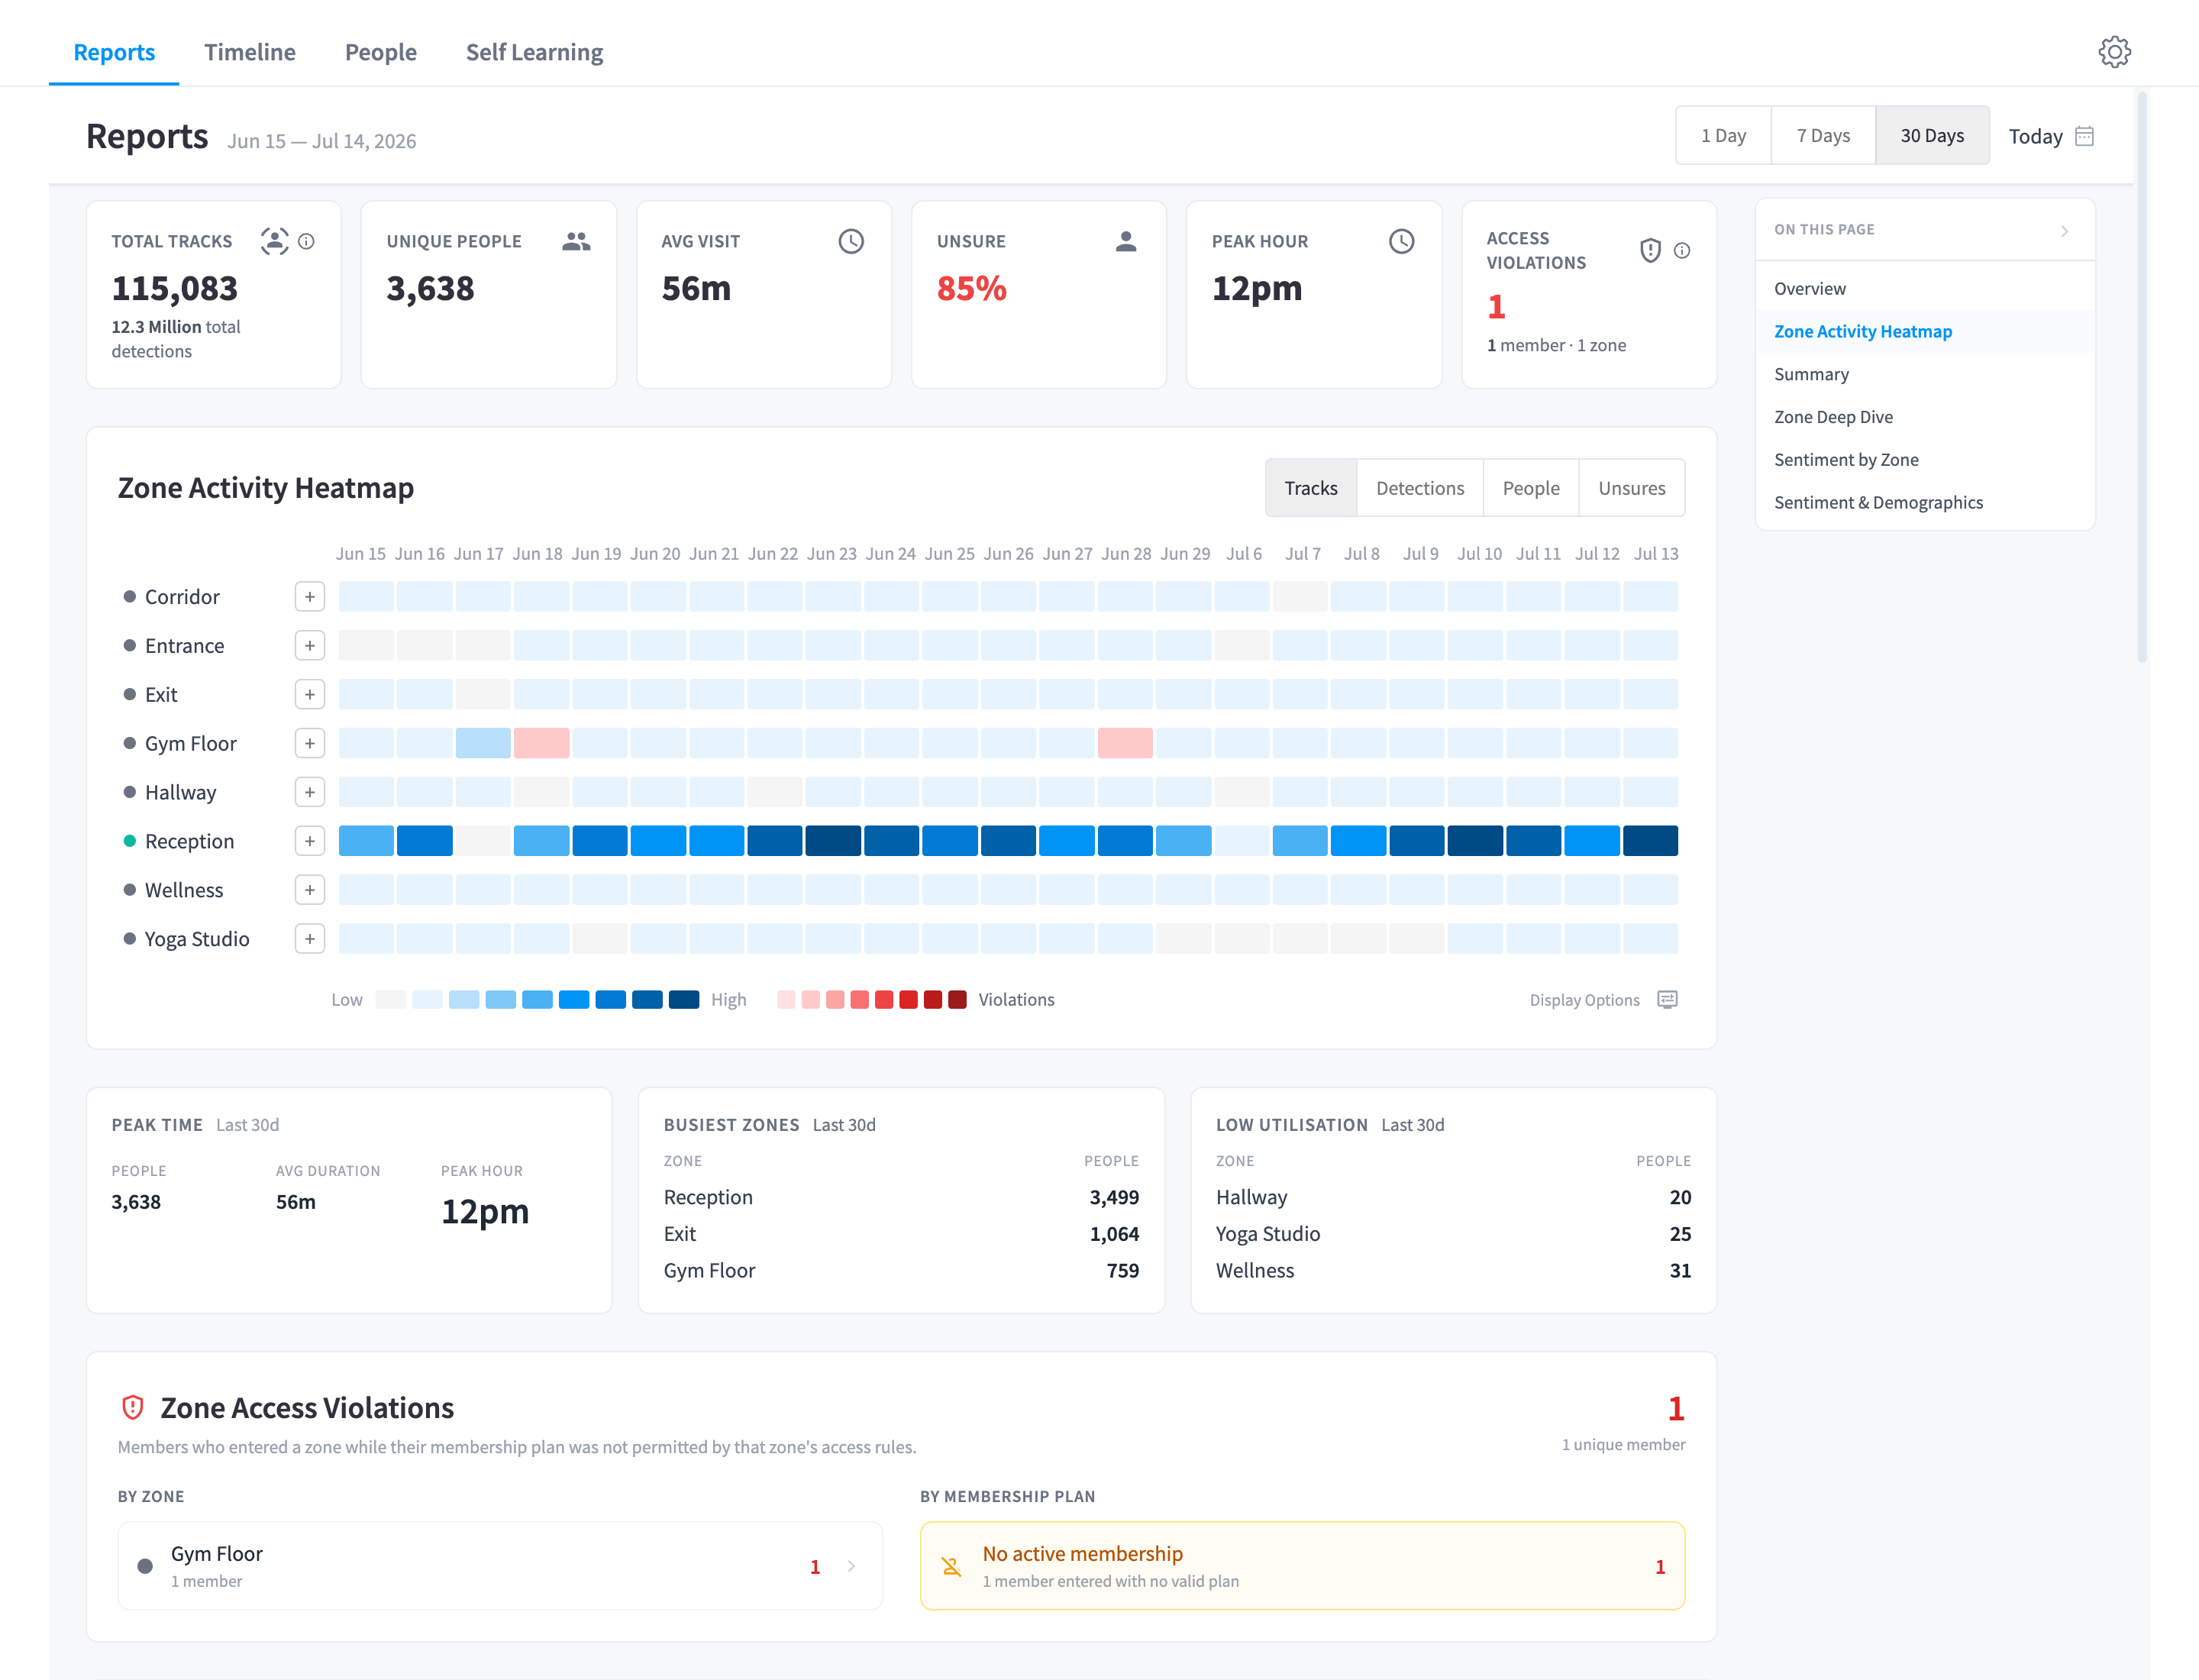2199x1680 pixels.
Task: Open the settings gear icon
Action: pyautogui.click(x=2113, y=52)
